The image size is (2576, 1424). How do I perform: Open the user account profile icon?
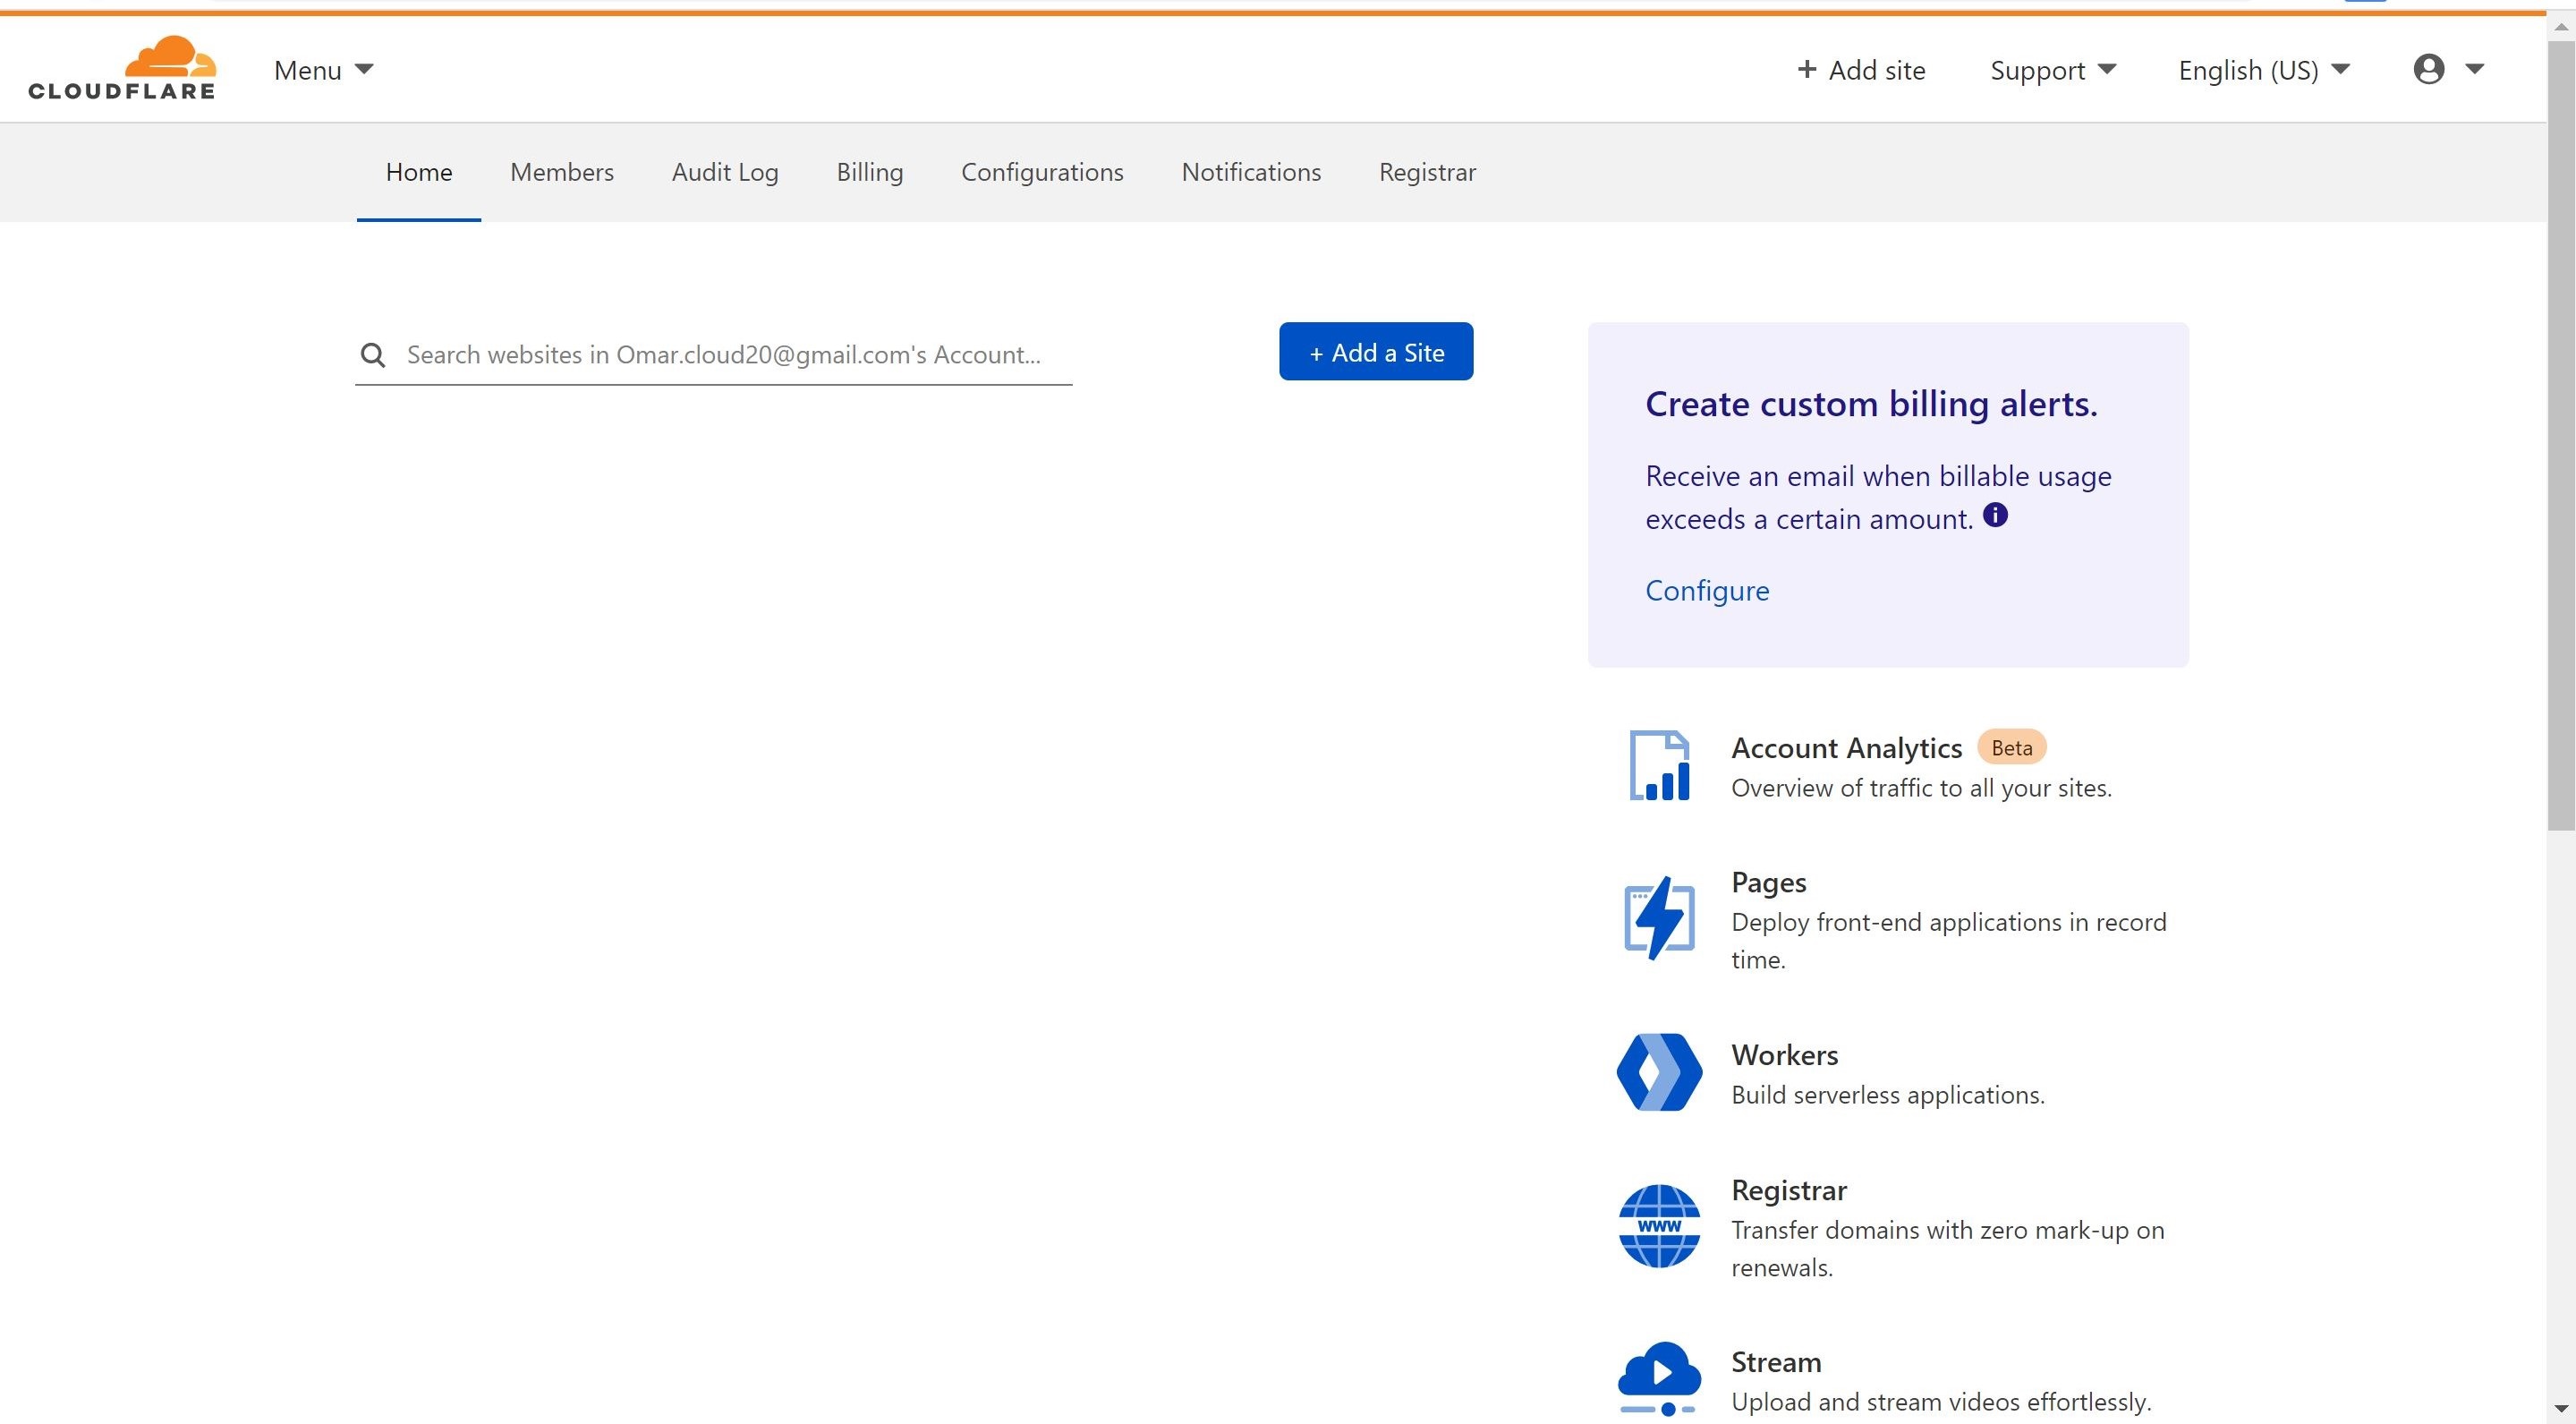[x=2428, y=69]
